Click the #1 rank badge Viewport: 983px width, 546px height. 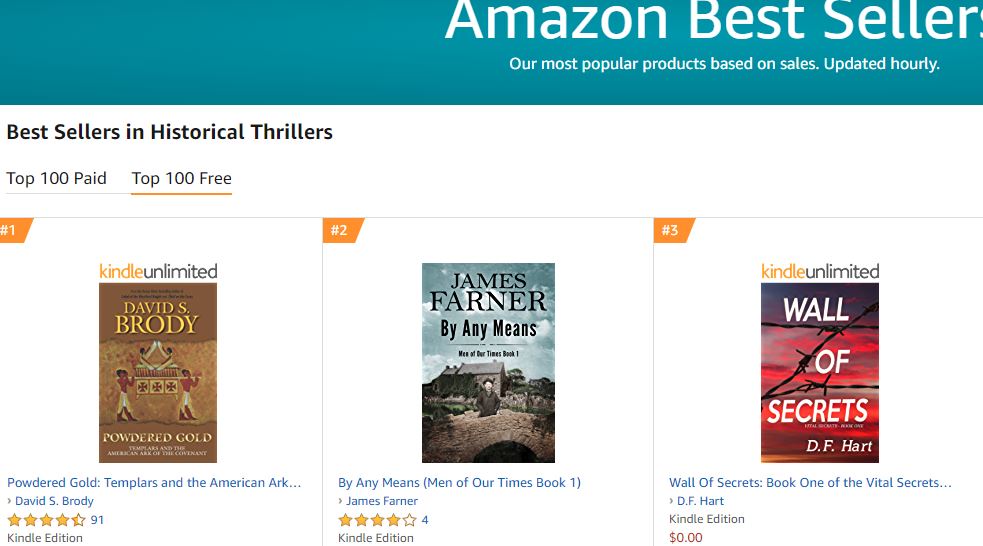(x=12, y=231)
